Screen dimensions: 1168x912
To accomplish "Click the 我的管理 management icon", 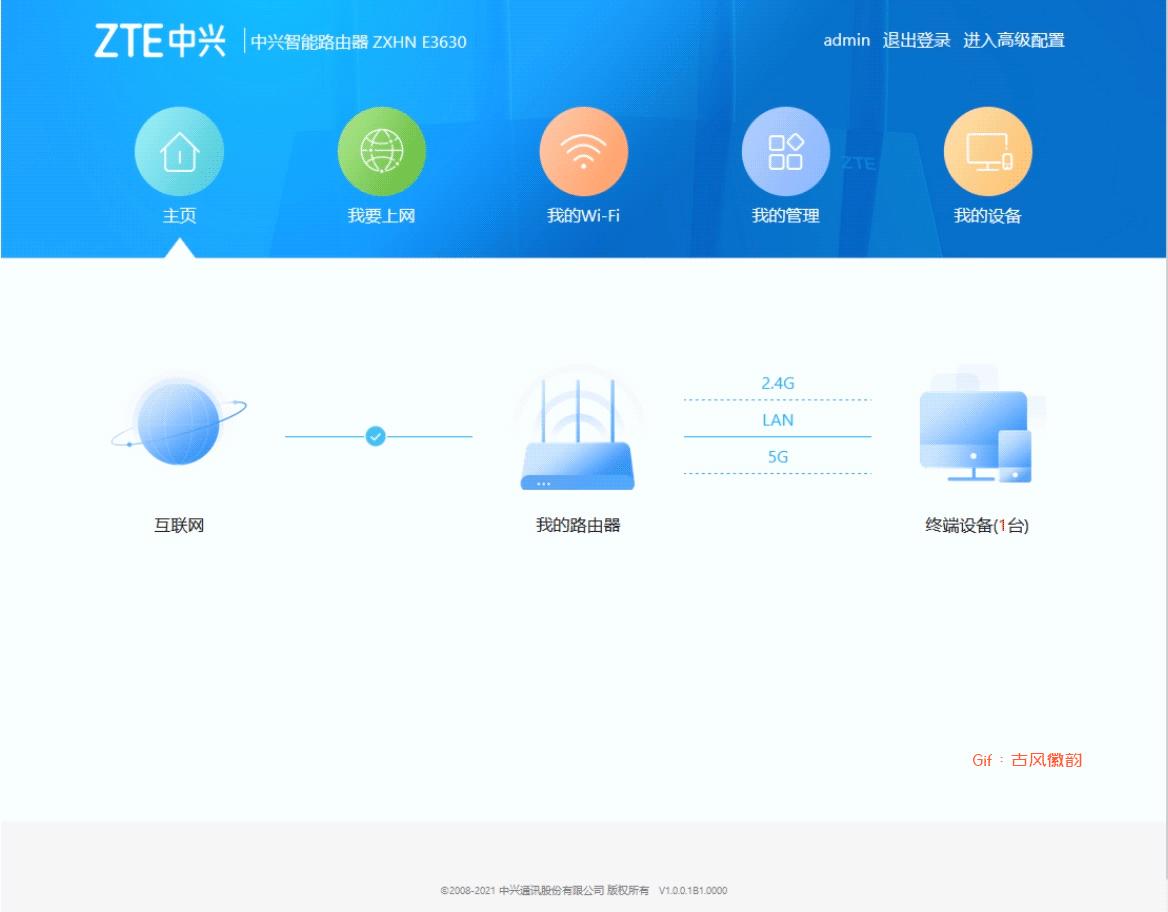I will tap(786, 151).
